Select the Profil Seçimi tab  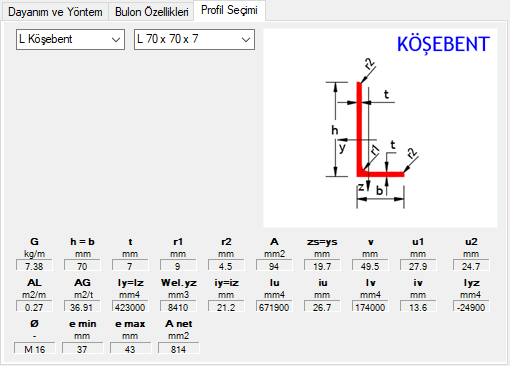tap(229, 11)
